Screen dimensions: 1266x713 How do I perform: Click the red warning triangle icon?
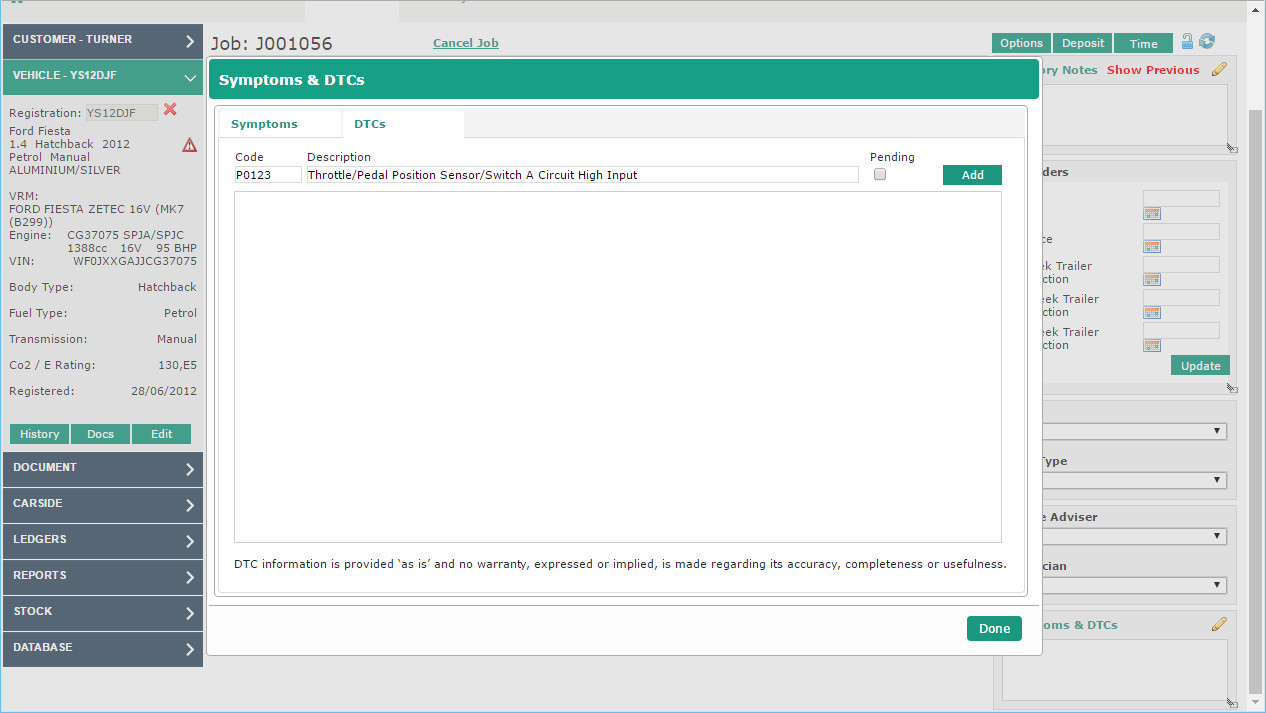189,145
